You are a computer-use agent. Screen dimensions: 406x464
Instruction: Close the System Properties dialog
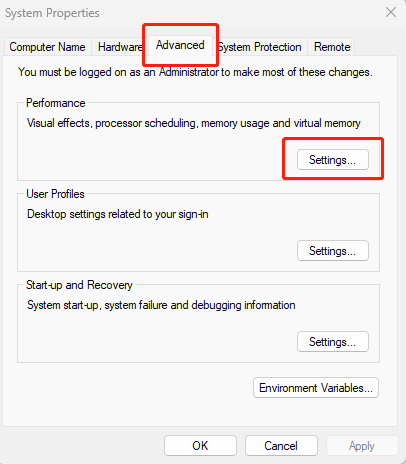pos(391,12)
